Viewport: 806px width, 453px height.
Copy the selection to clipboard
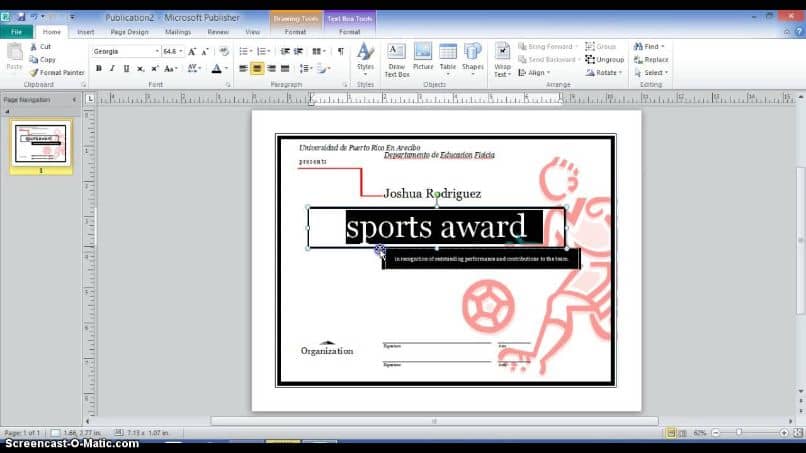(43, 60)
